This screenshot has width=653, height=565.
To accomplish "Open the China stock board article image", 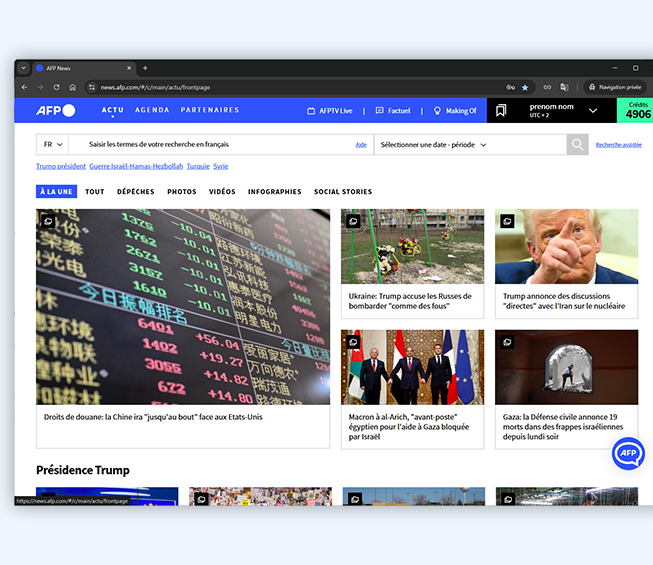I will click(x=183, y=306).
